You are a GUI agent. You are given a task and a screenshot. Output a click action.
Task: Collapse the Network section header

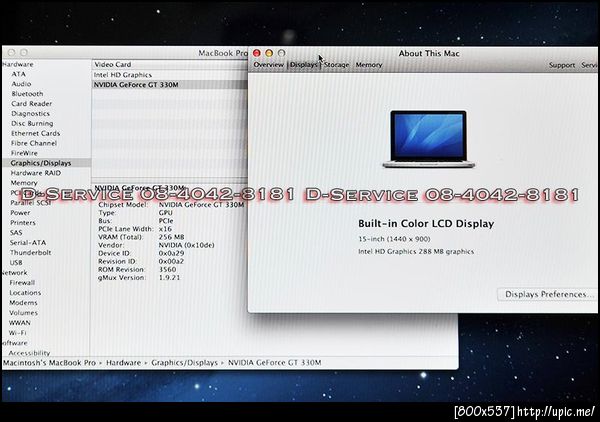[x=15, y=273]
